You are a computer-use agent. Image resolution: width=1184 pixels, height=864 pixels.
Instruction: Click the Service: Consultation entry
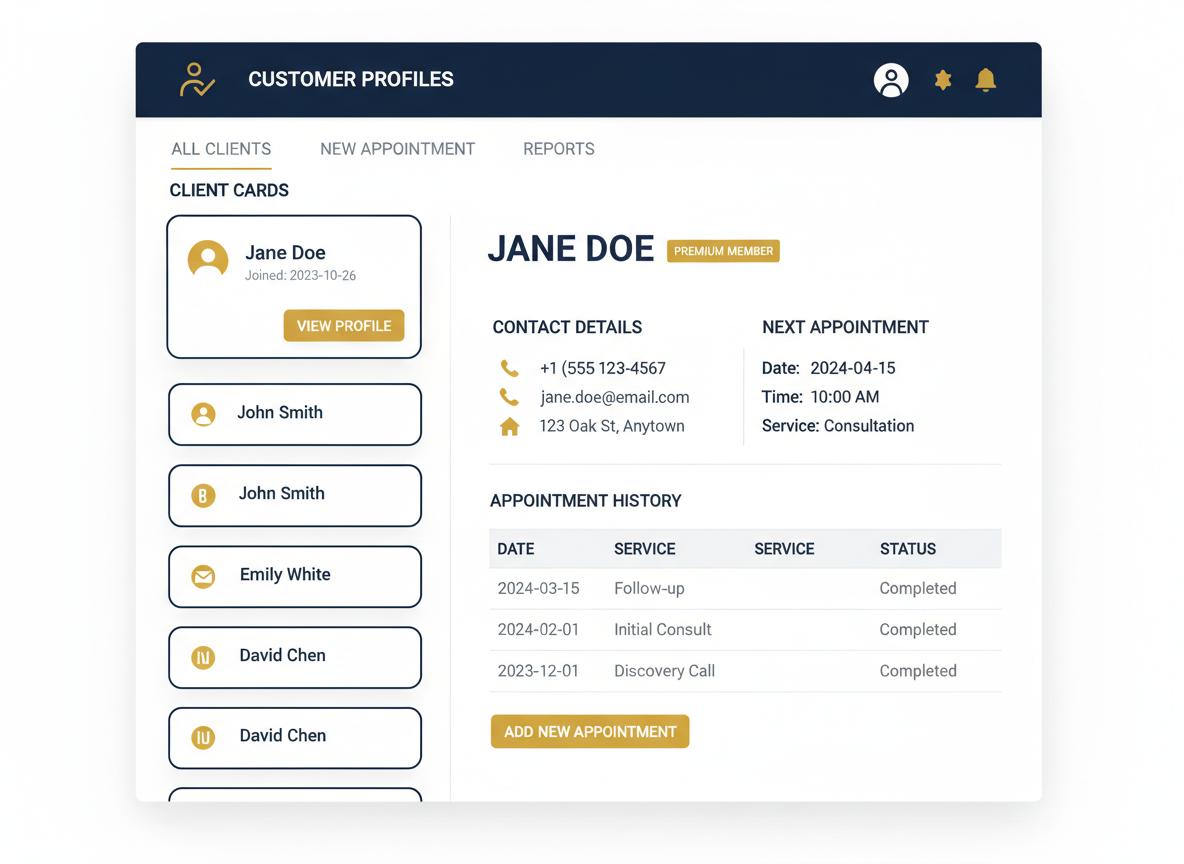point(837,426)
